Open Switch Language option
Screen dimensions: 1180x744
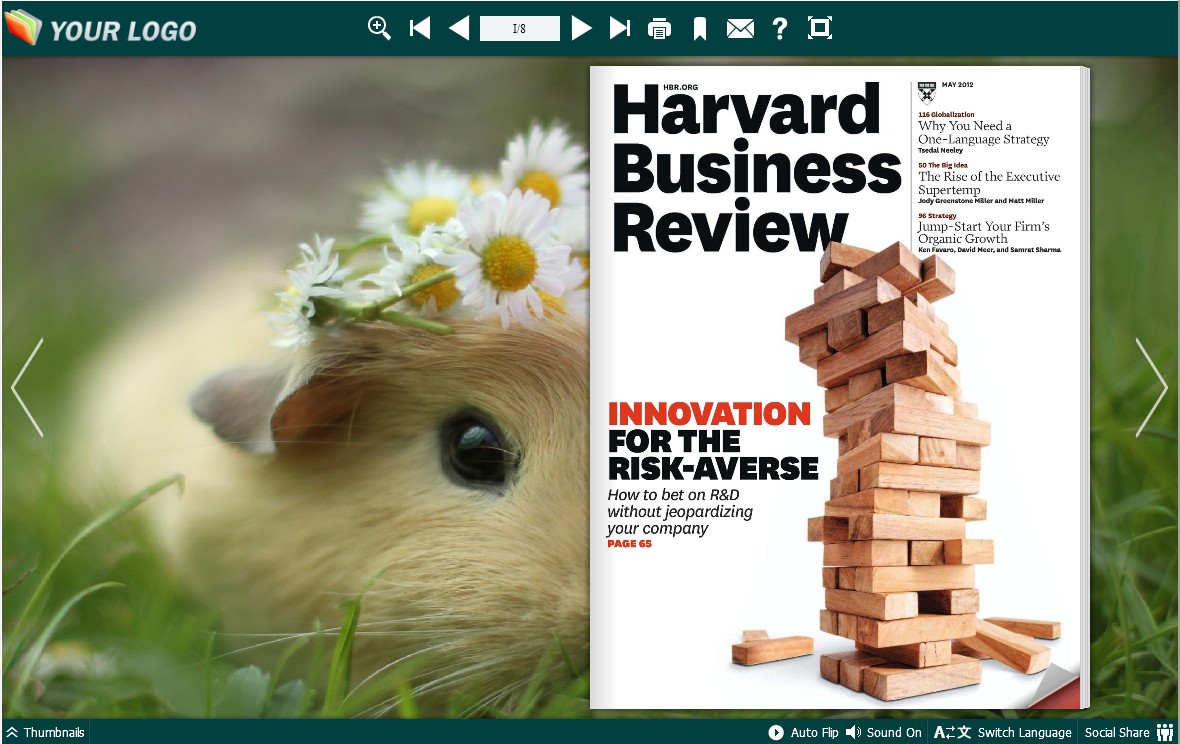pos(1002,733)
